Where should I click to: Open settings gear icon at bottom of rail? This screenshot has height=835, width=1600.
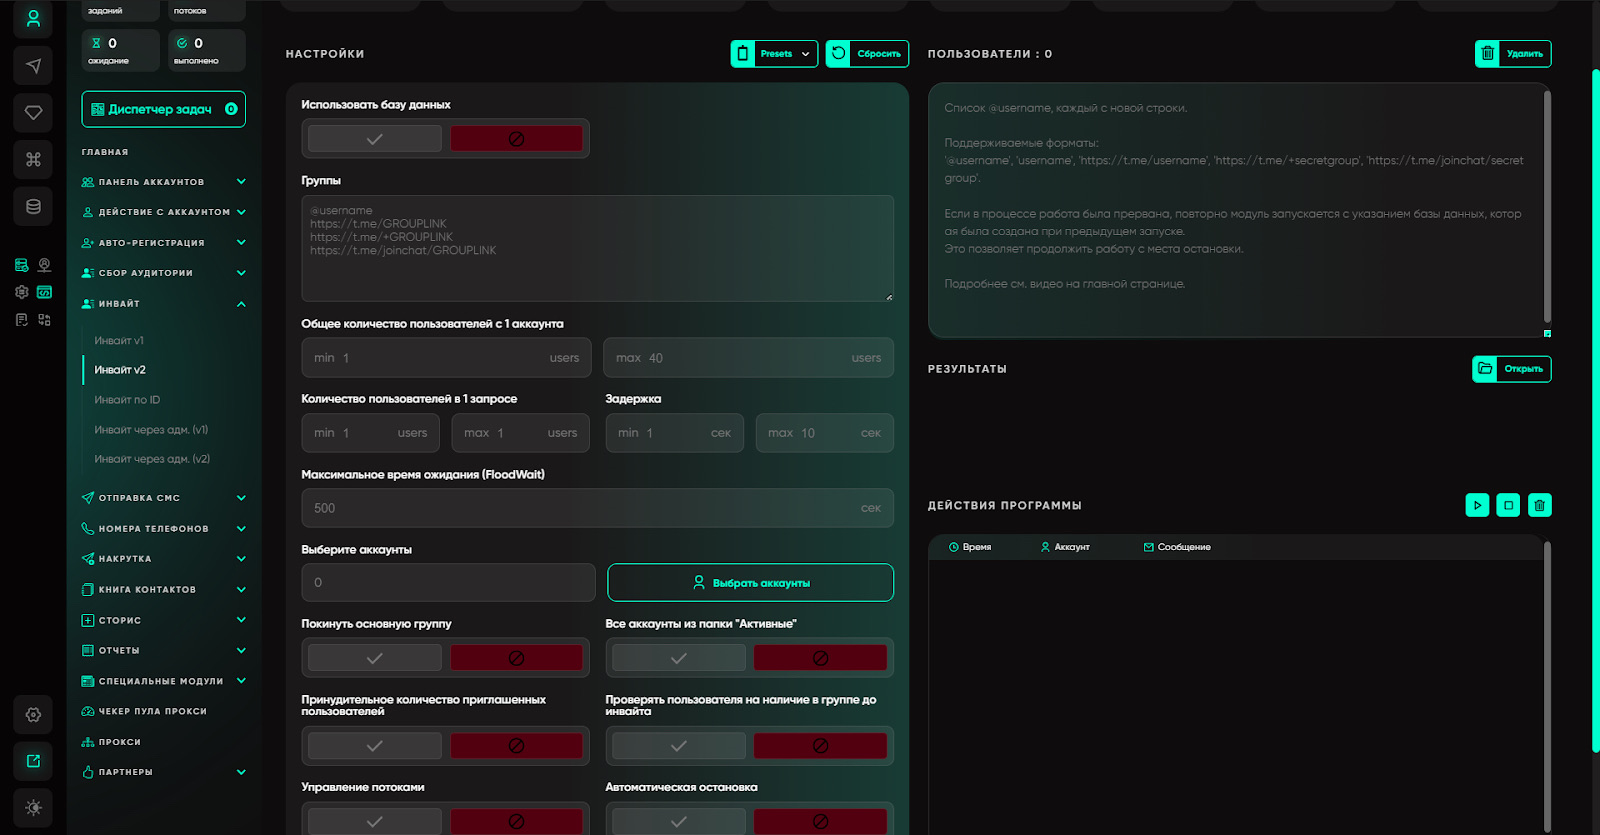33,715
